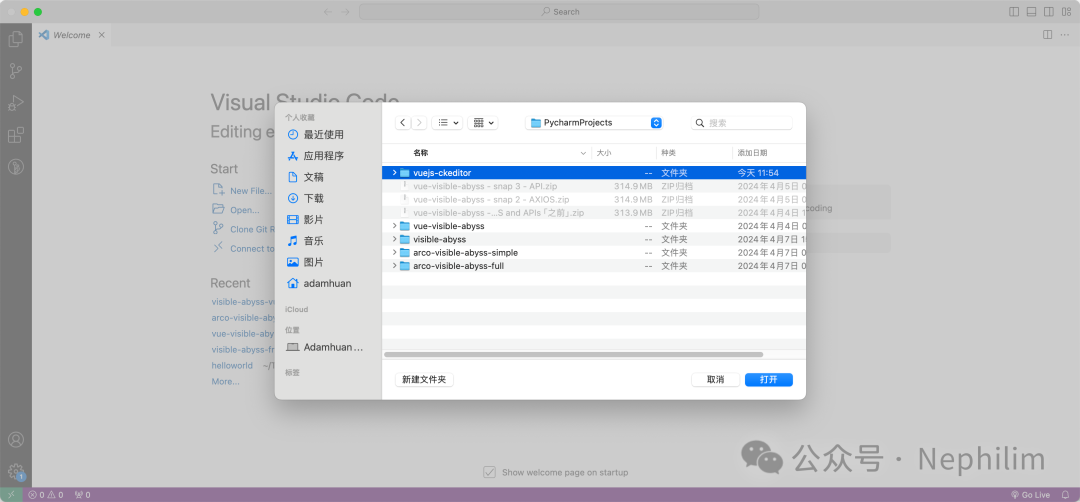Open the group-by grid dropdown
This screenshot has width=1080, height=502.
click(x=483, y=123)
